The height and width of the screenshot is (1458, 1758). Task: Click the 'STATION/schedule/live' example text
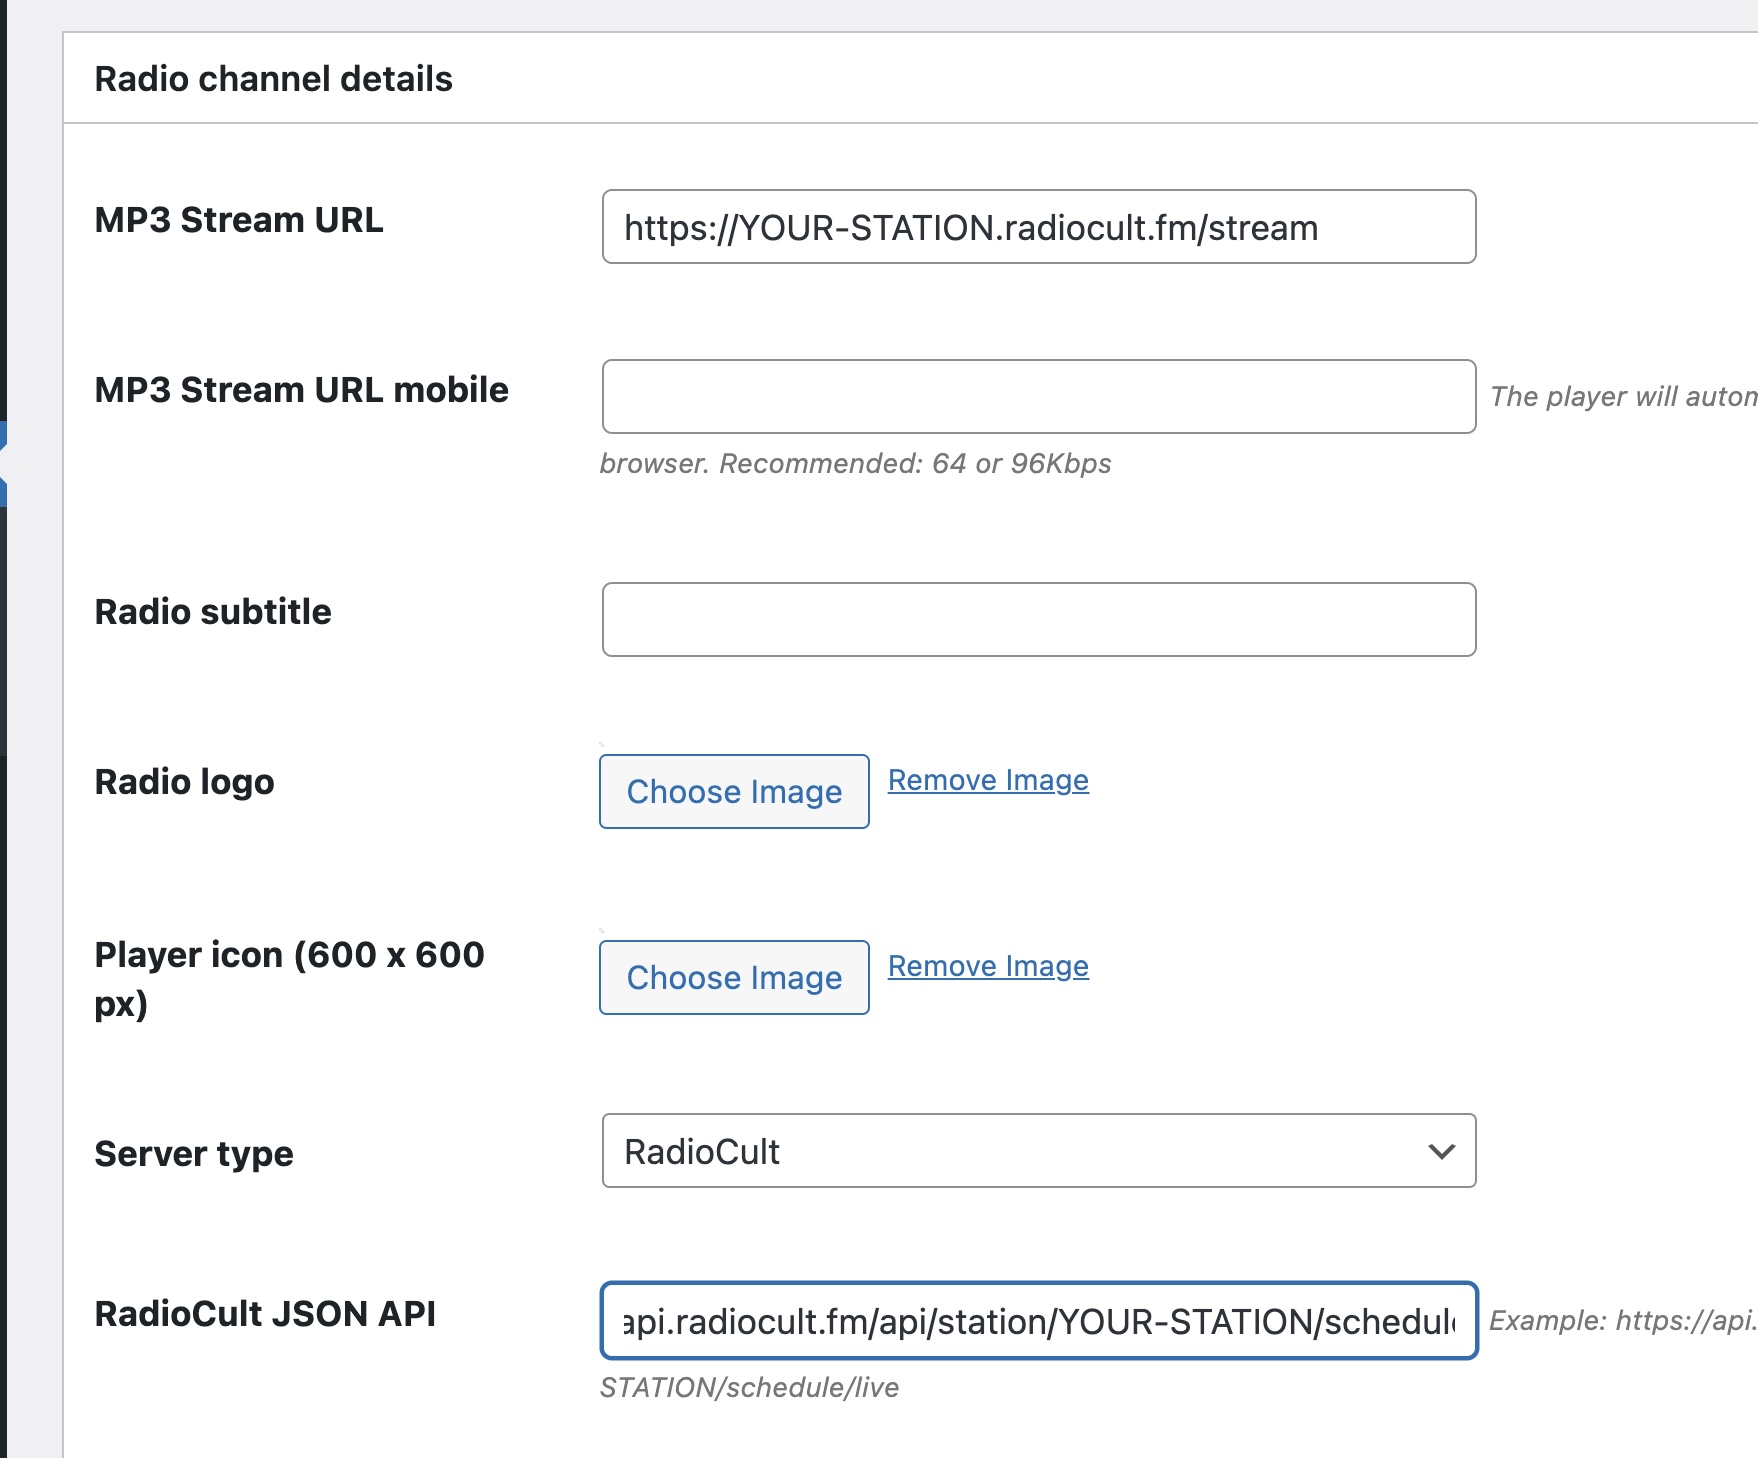pos(749,1388)
